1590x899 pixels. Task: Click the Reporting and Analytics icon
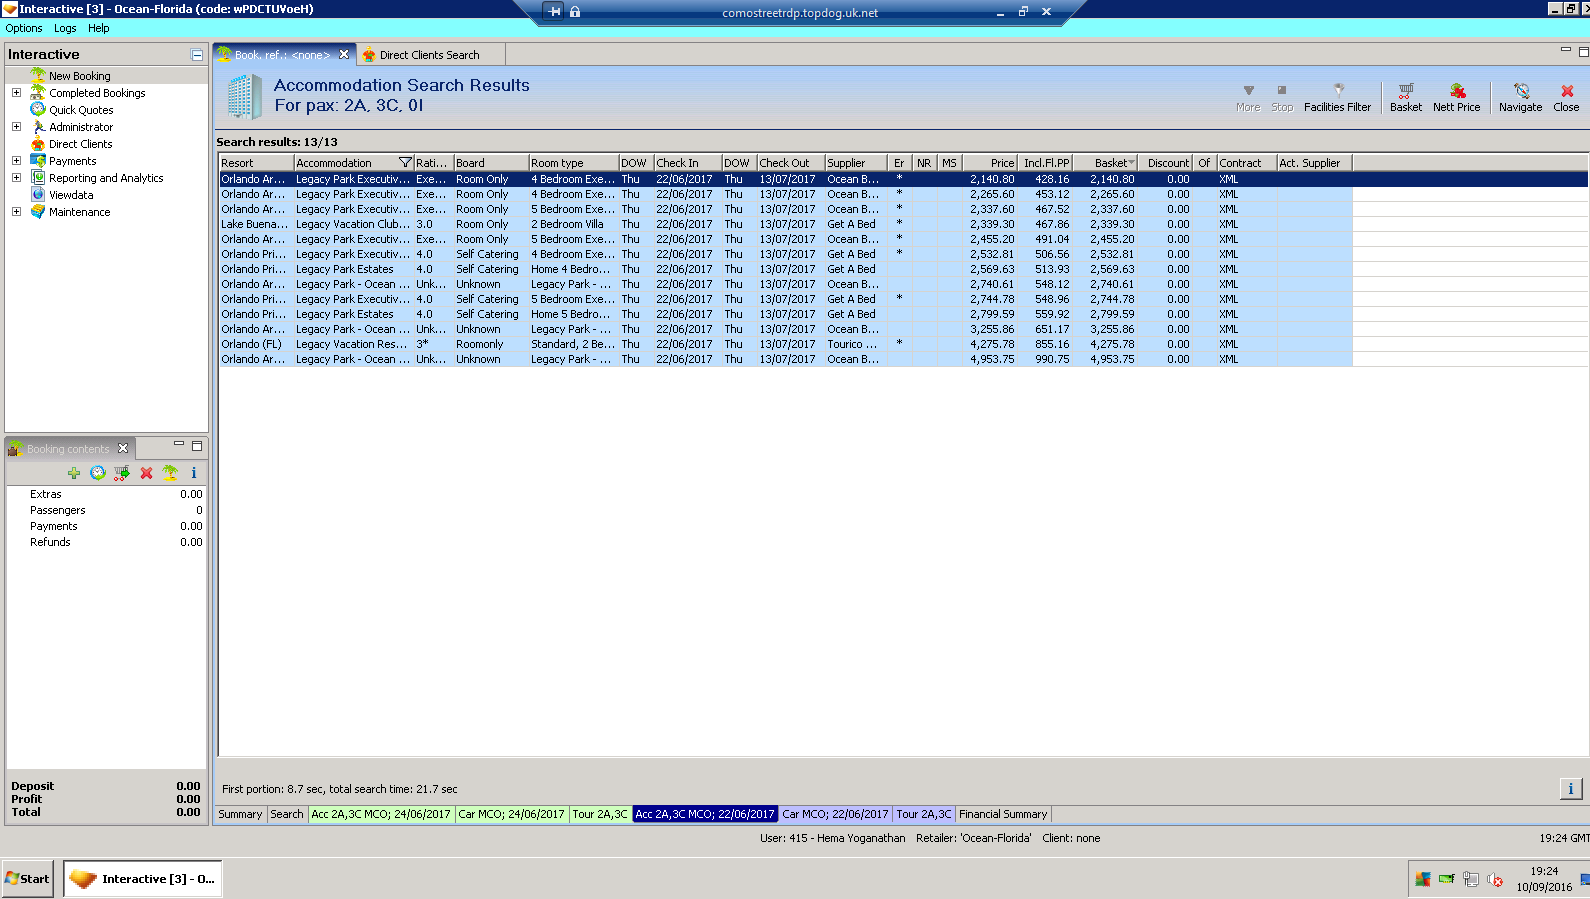point(38,177)
